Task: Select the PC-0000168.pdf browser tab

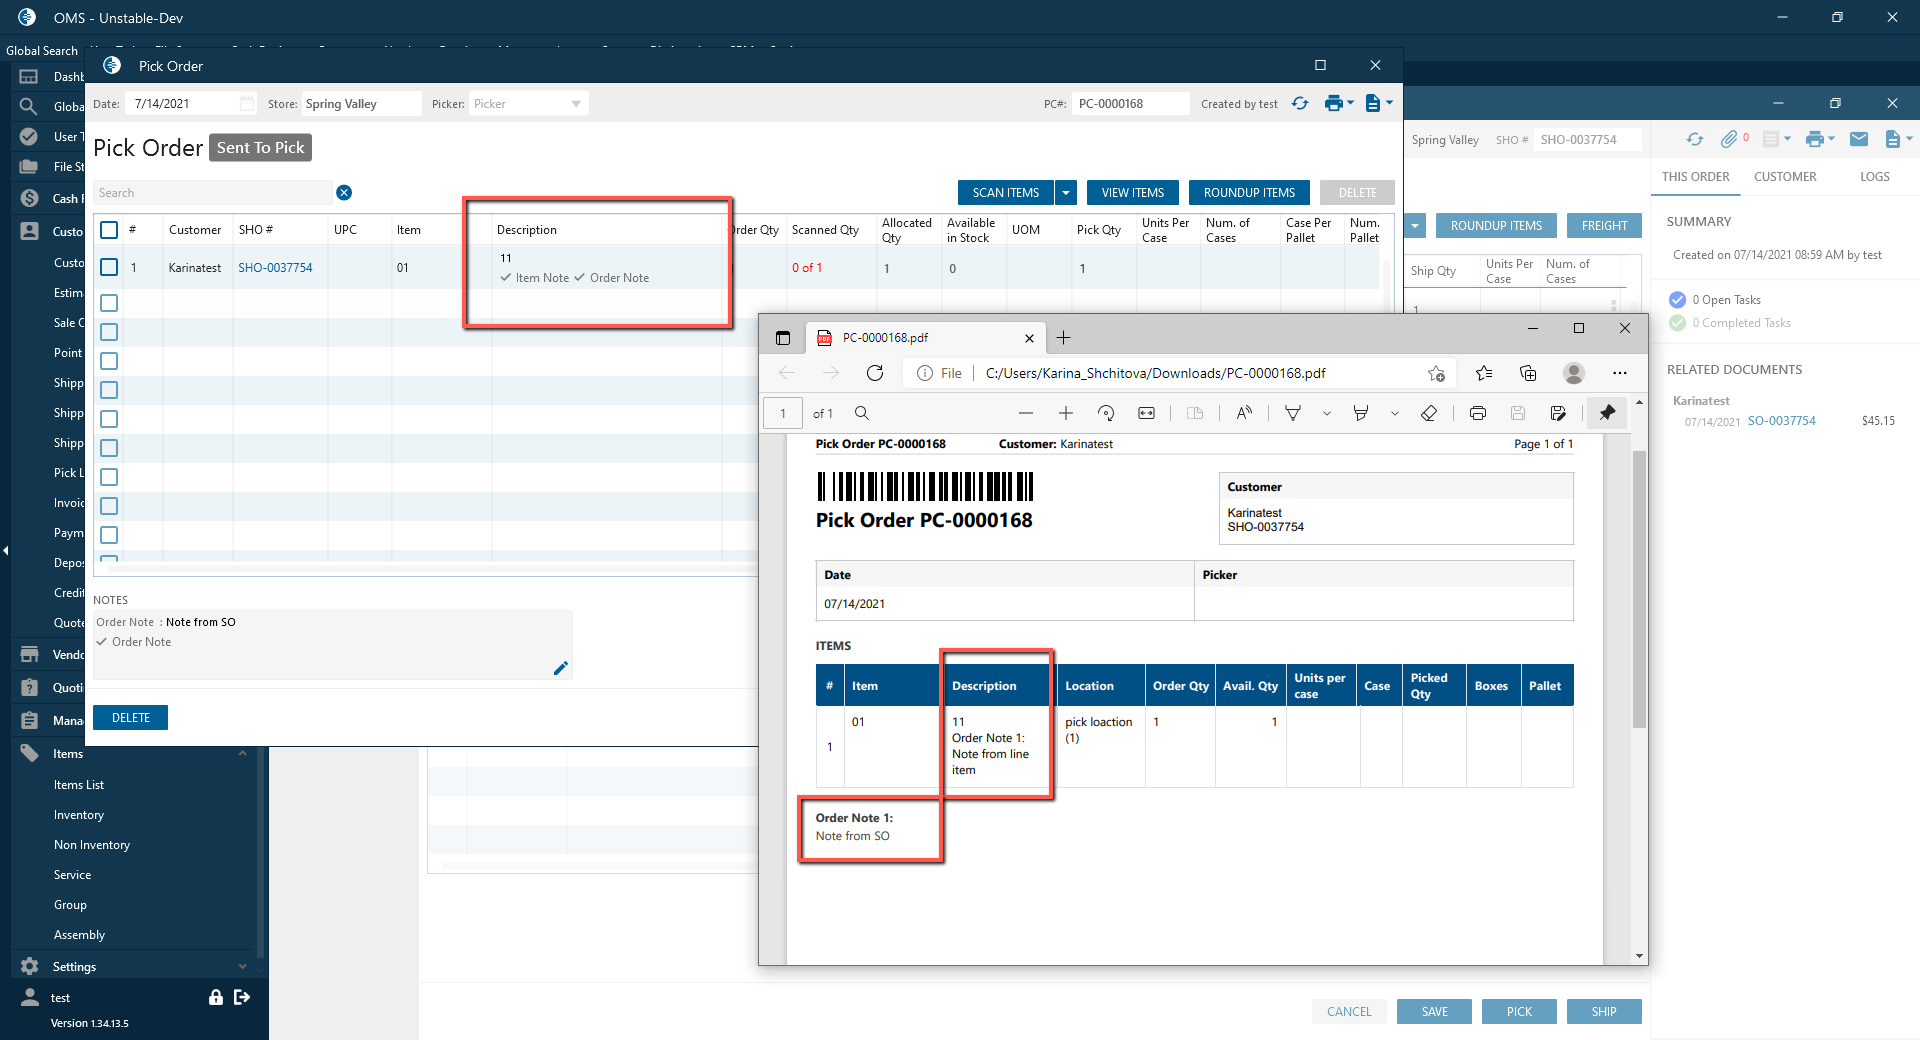Action: (x=926, y=338)
